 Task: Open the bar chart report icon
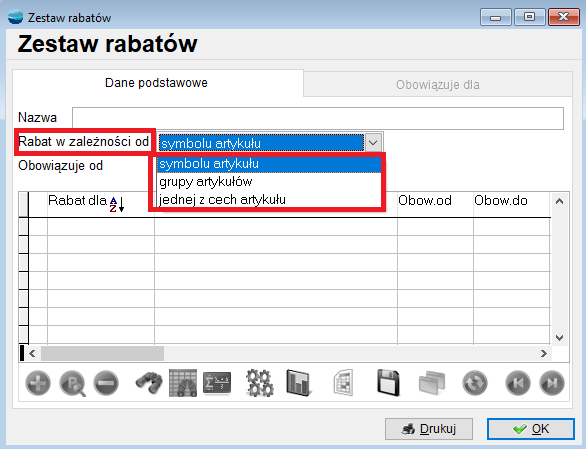point(298,383)
